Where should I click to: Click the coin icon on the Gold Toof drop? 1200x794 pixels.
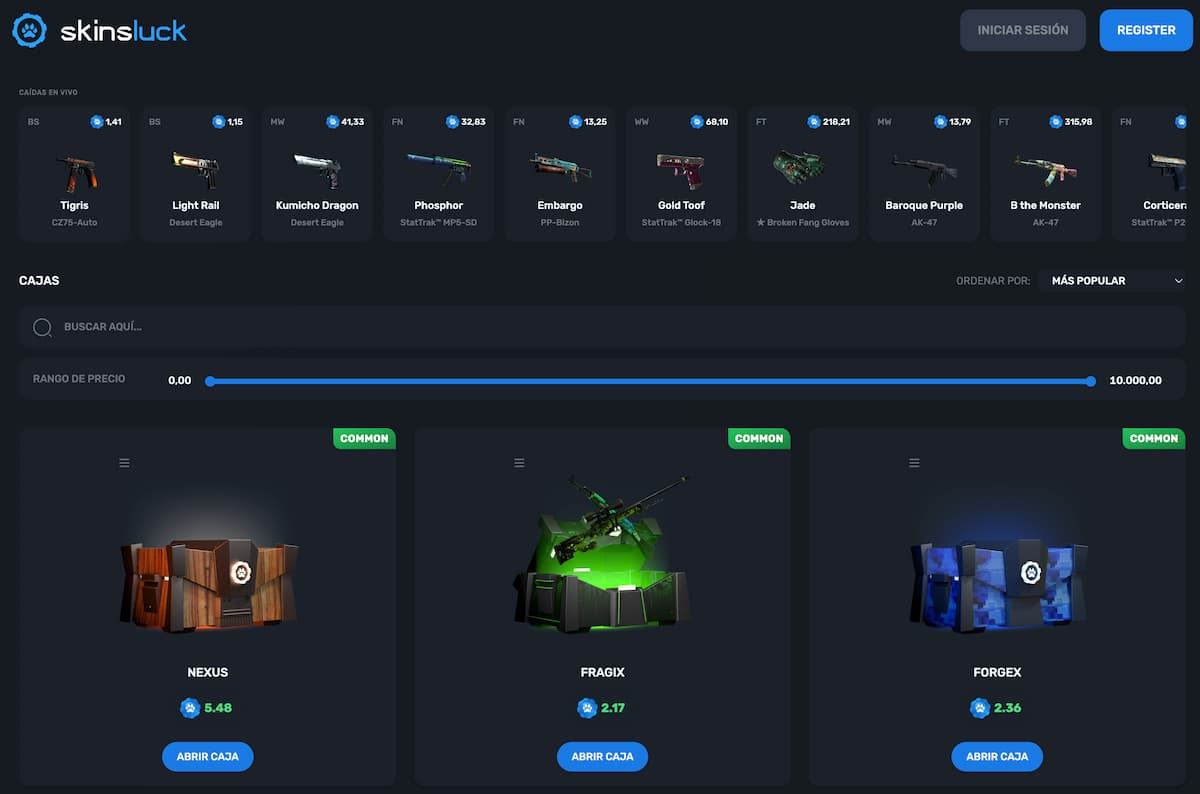tap(696, 122)
